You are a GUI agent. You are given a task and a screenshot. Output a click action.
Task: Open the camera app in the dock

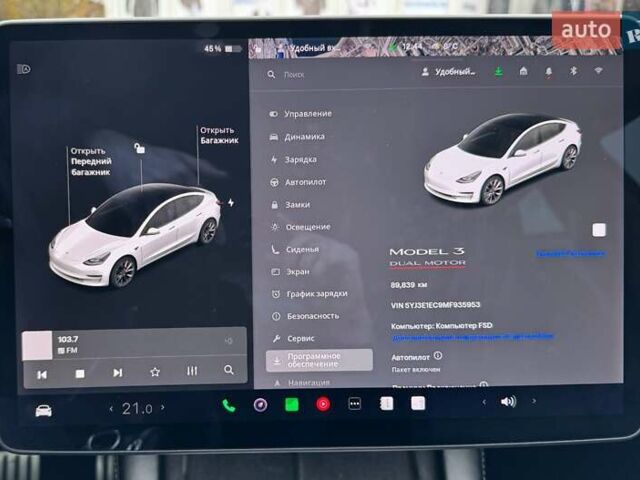(260, 404)
